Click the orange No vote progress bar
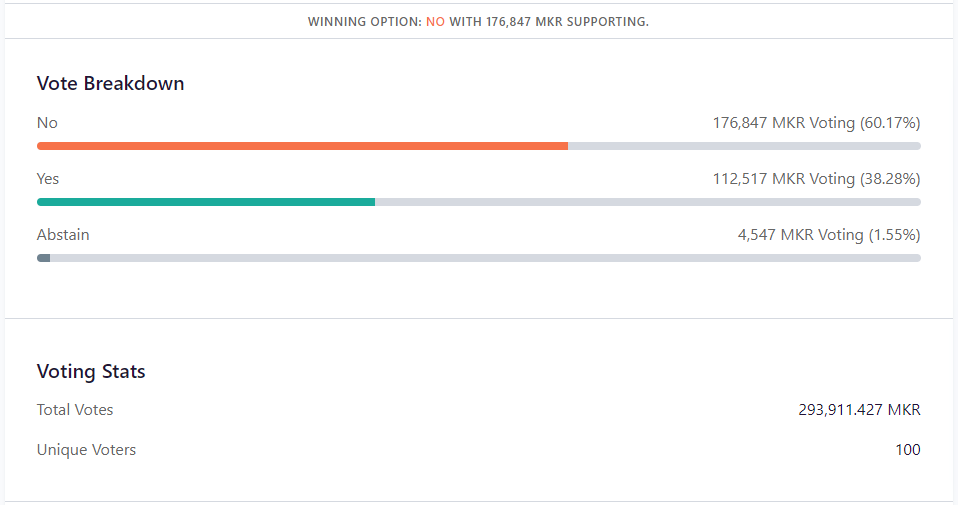958x505 pixels. click(x=302, y=146)
